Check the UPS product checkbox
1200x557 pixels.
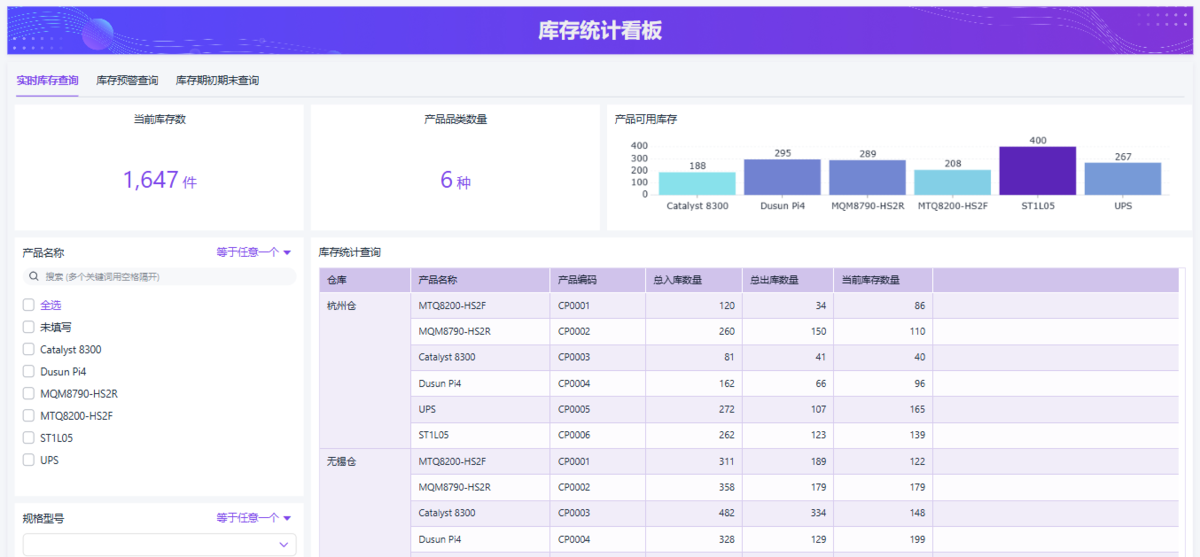29,460
